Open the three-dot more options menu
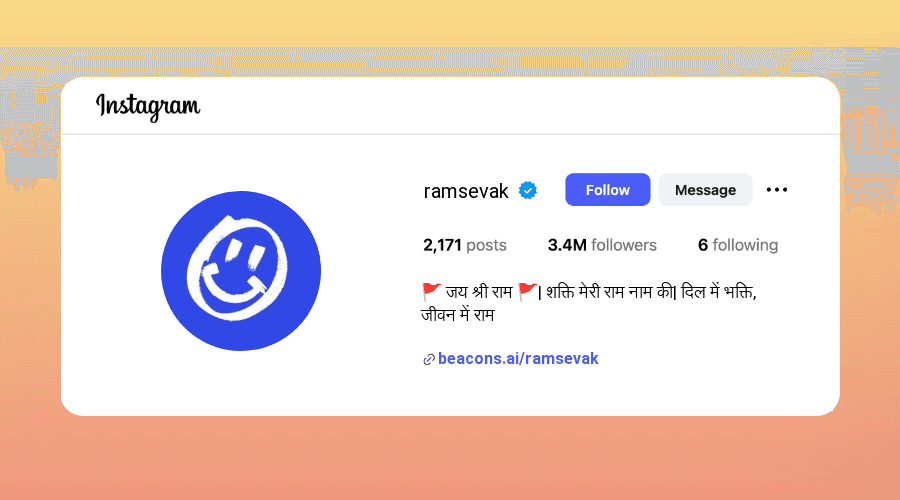Screen dimensions: 900x500 [x=777, y=189]
